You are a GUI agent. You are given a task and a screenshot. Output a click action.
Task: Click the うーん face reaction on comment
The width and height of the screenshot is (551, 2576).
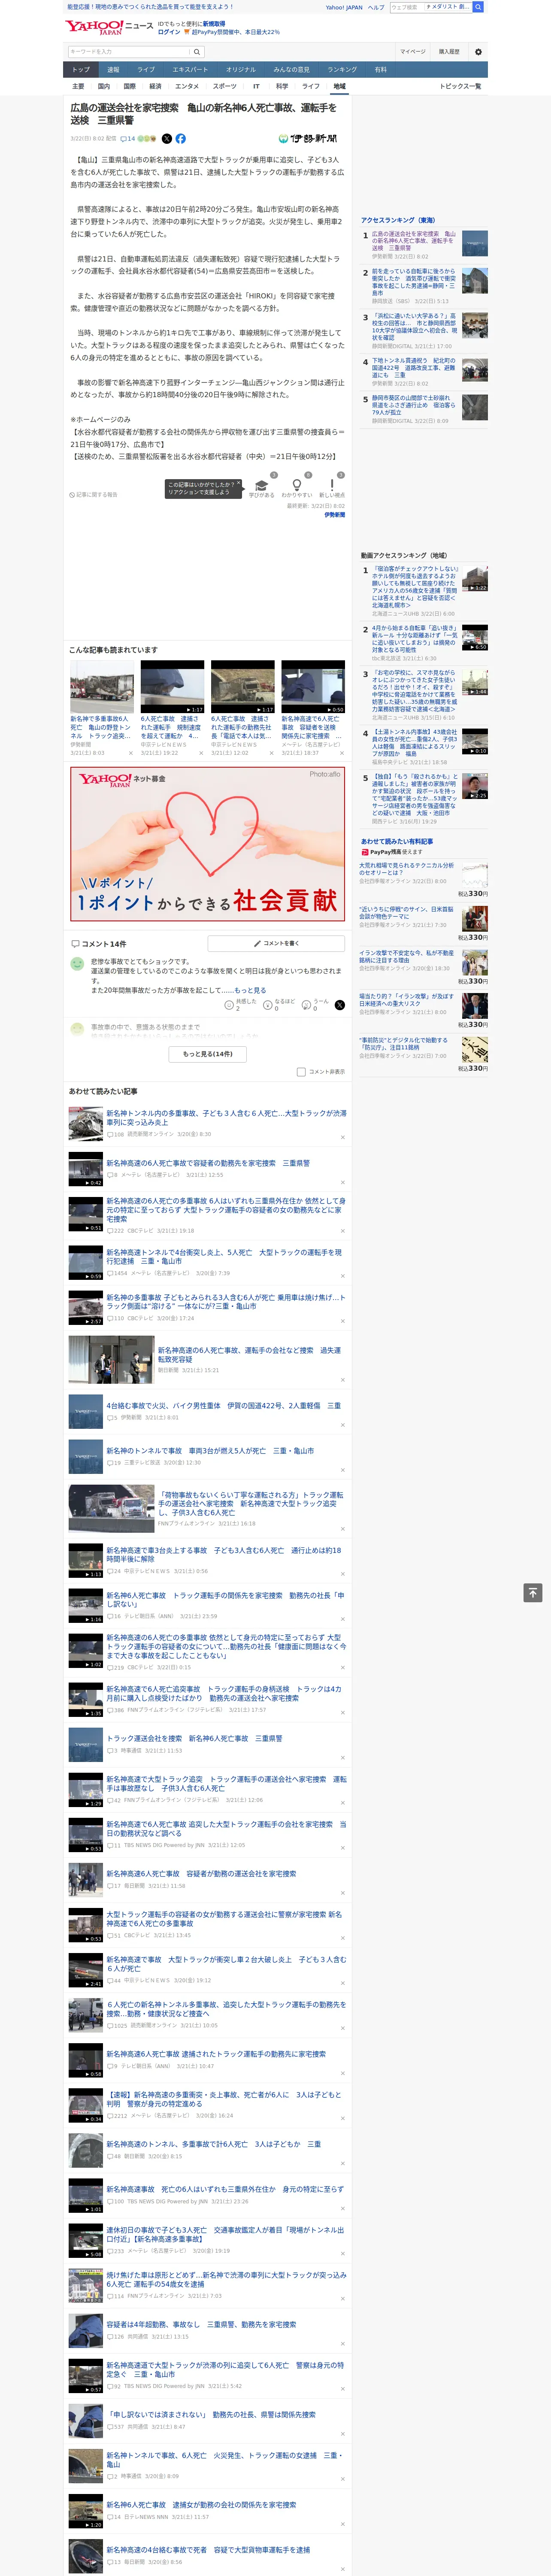316,1005
